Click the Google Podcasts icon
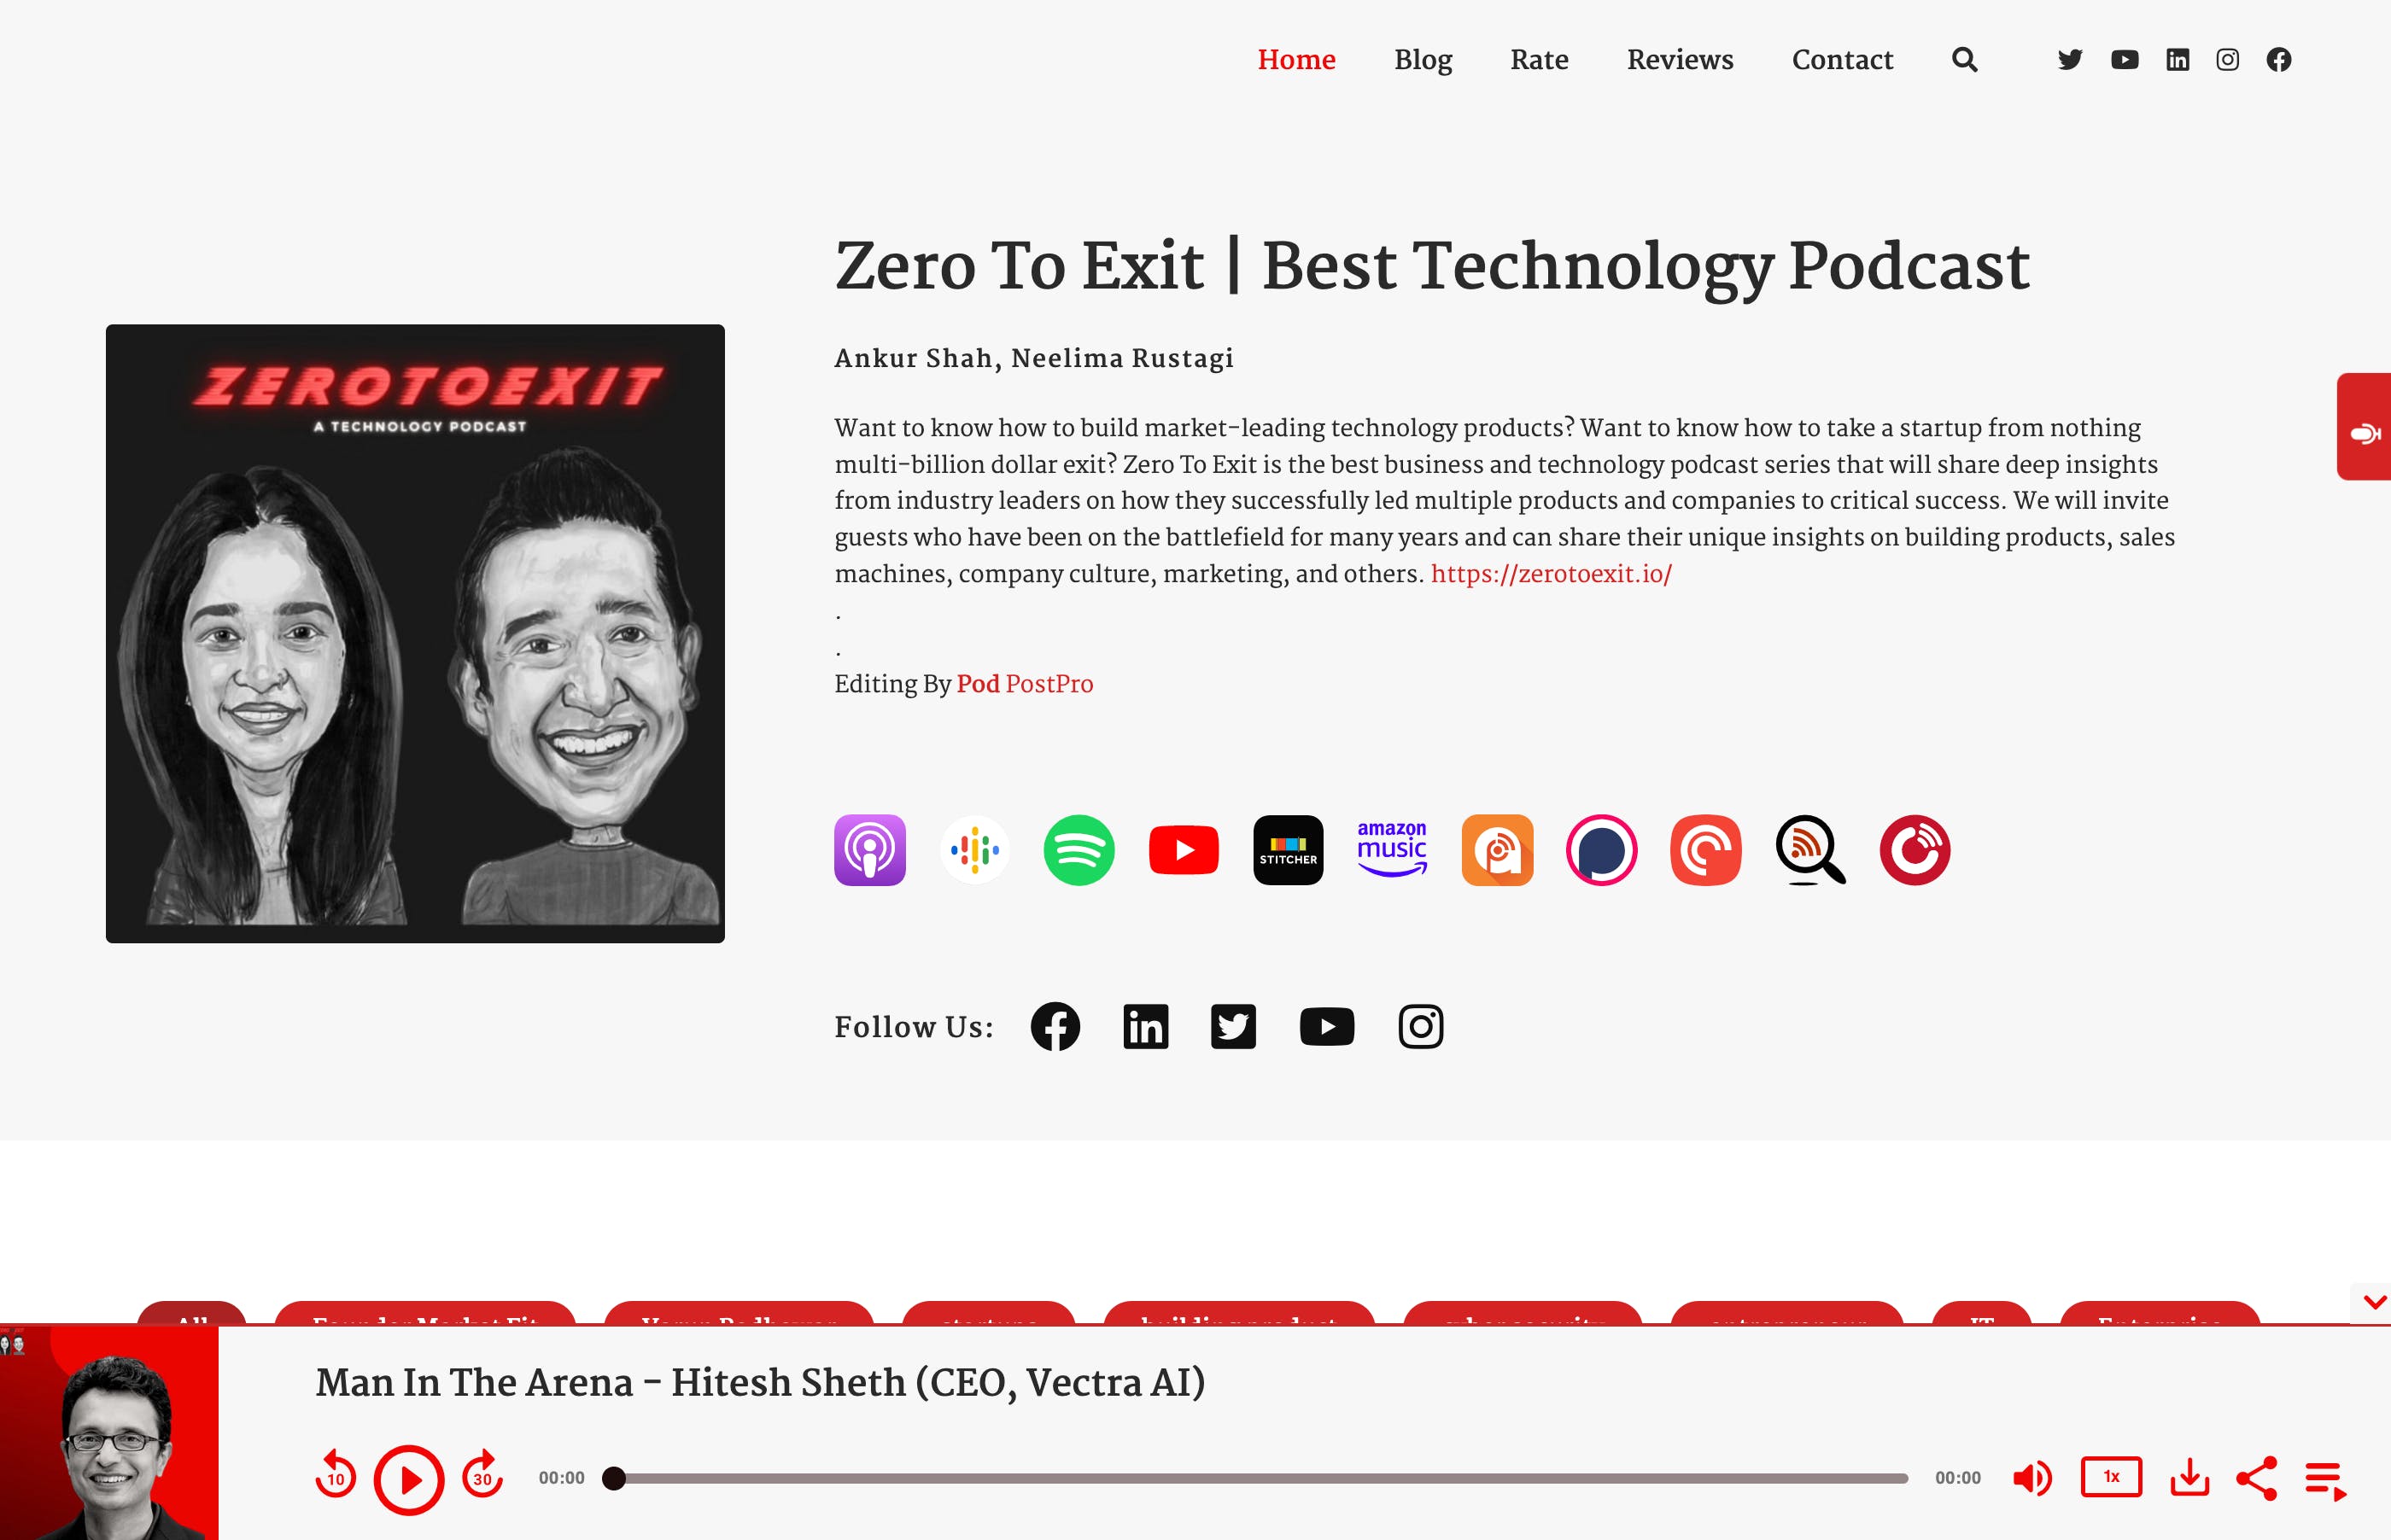2391x1540 pixels. 974,850
